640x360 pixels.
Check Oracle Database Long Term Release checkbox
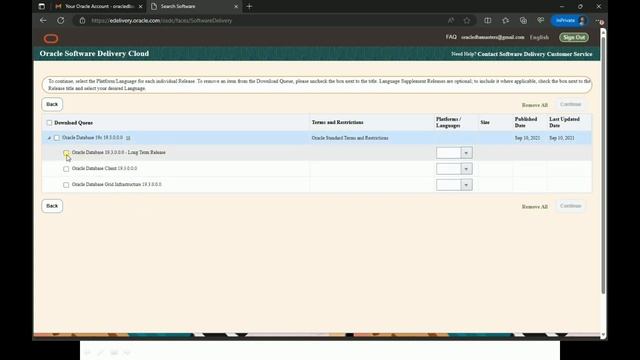tap(66, 153)
